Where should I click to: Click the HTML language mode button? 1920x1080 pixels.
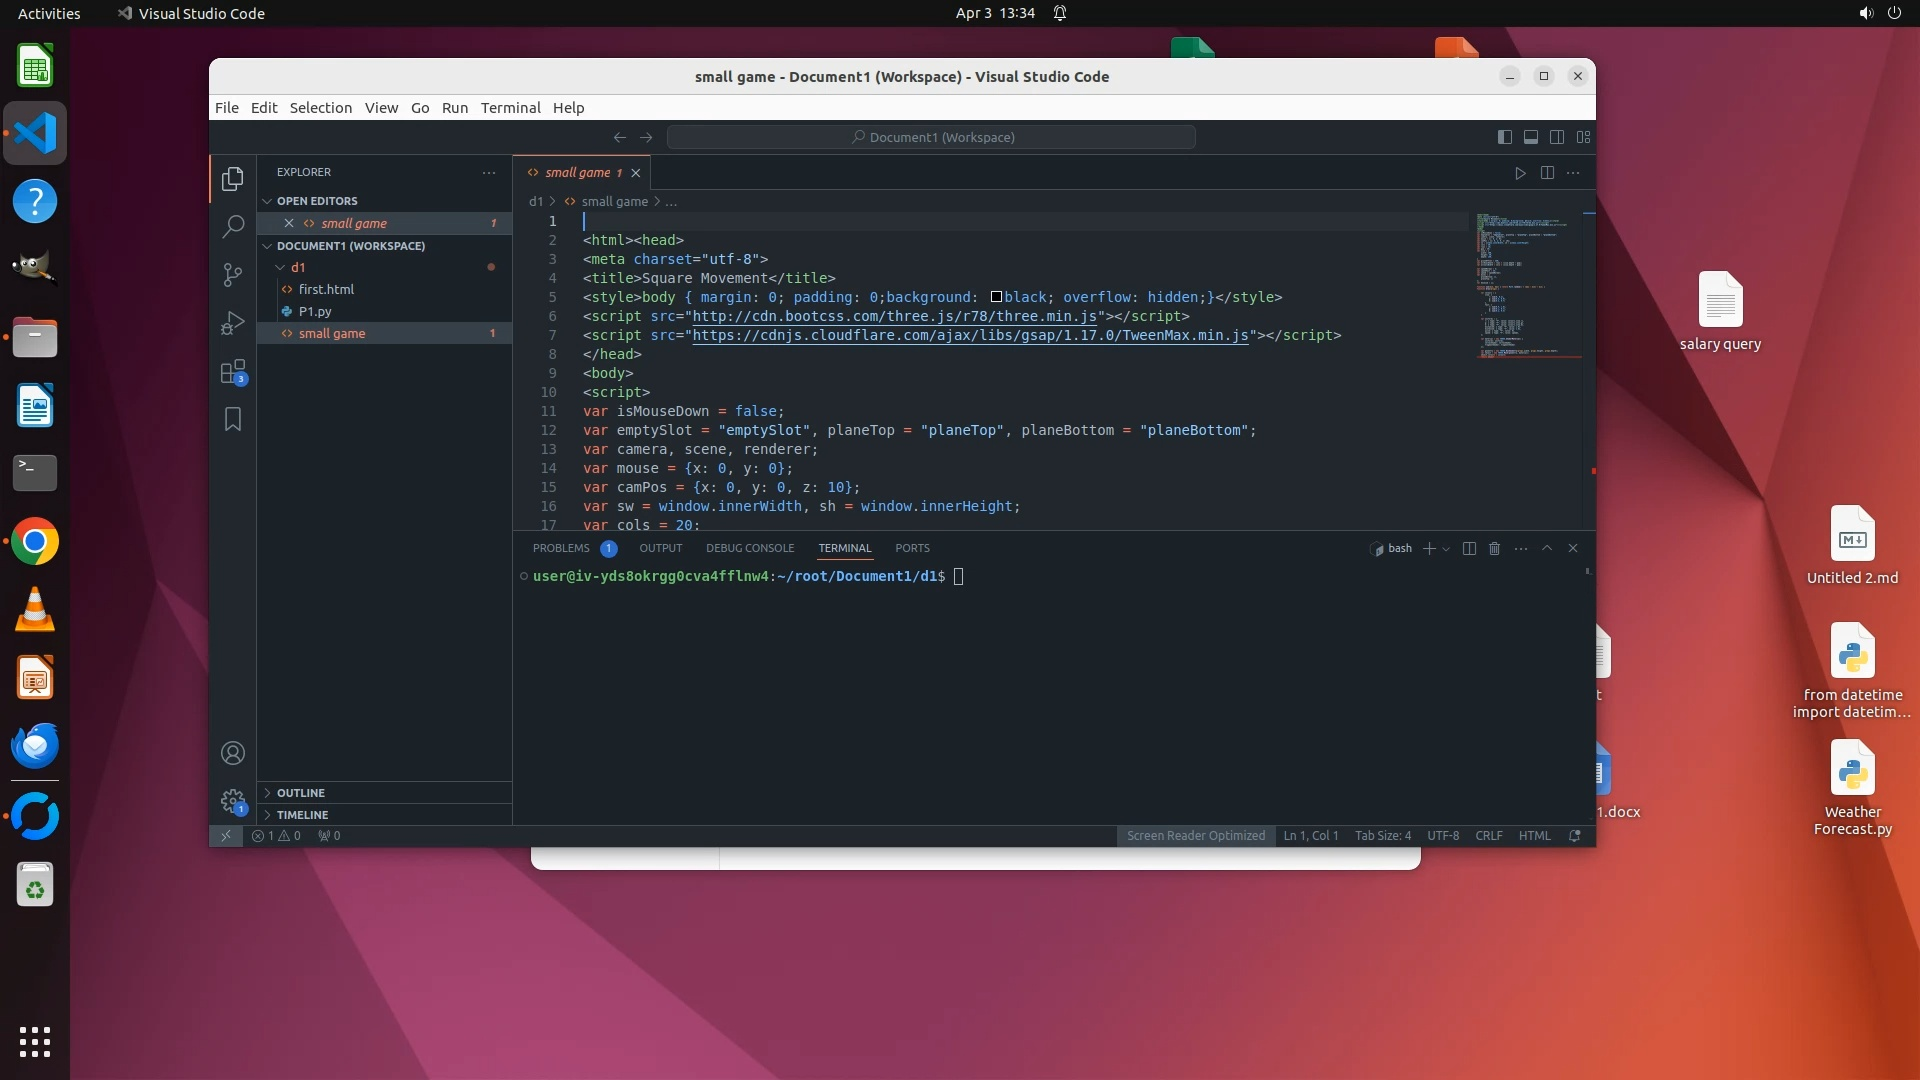1534,835
